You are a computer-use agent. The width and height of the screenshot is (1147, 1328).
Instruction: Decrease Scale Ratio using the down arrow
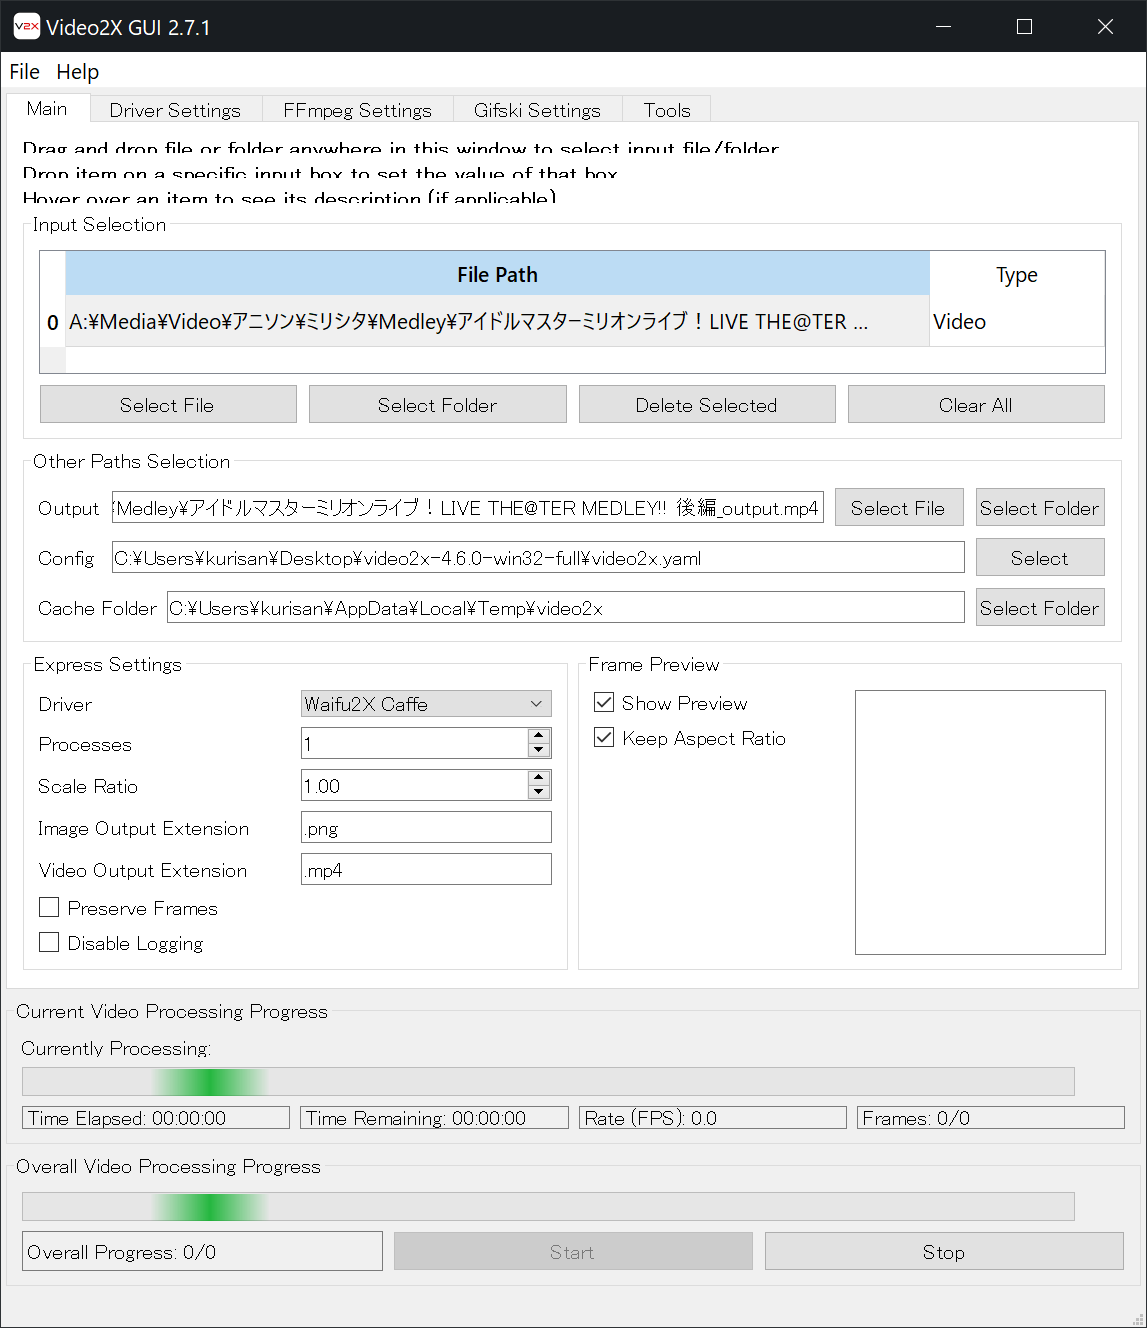(x=539, y=792)
